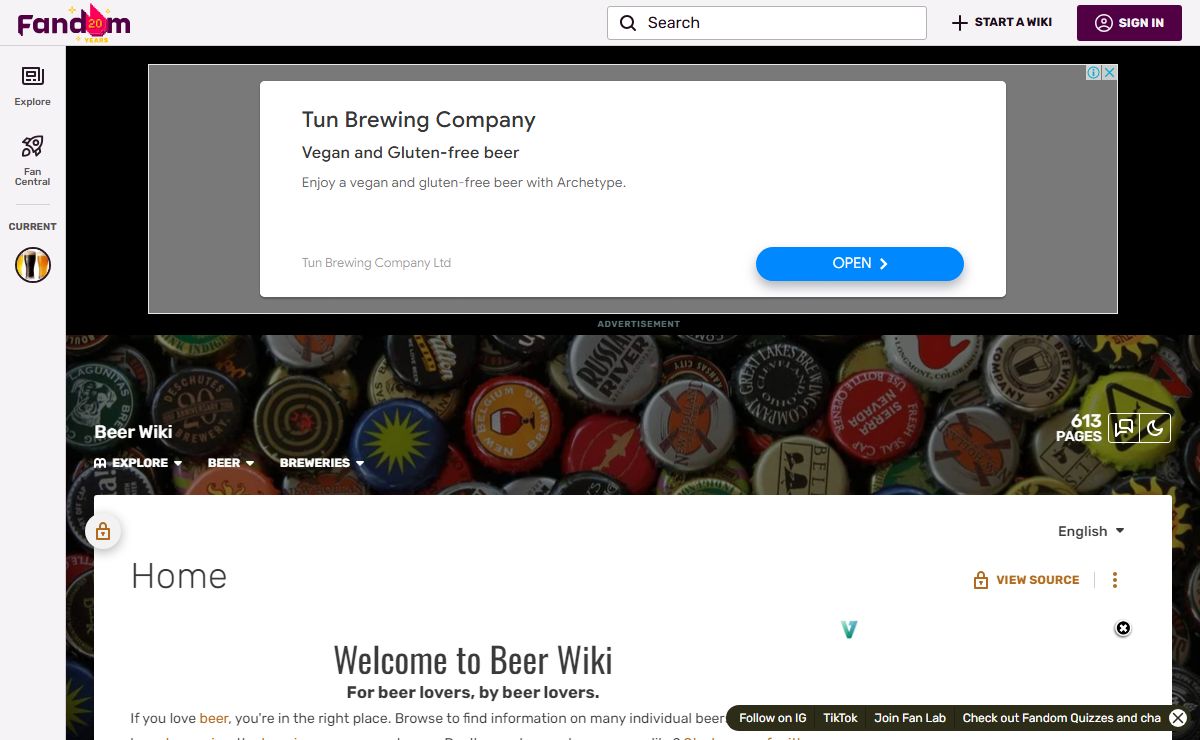Viewport: 1200px width, 740px height.
Task: Open the three-dot more actions menu
Action: click(1115, 580)
